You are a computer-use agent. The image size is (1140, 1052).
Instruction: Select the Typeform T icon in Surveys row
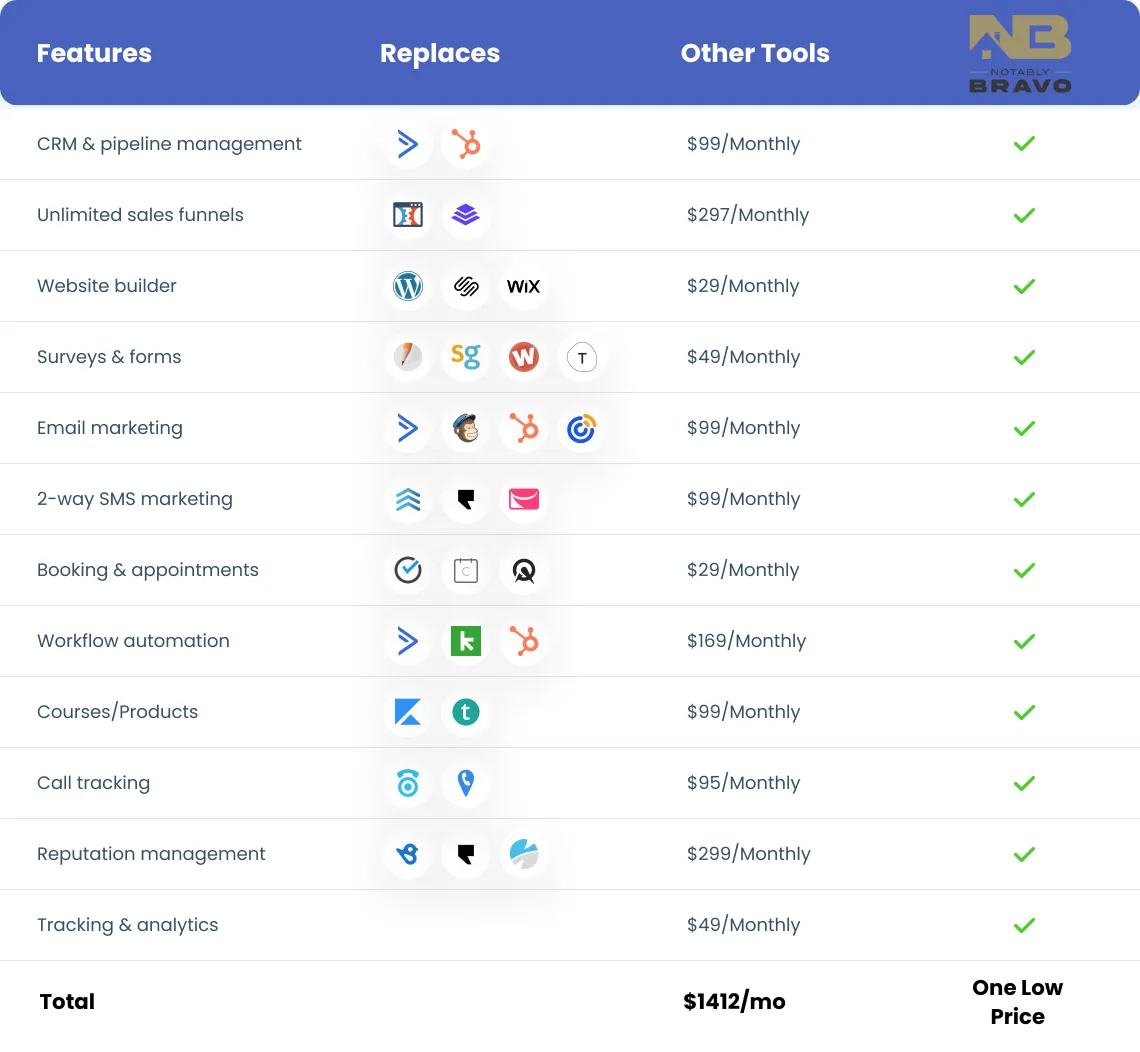point(581,357)
